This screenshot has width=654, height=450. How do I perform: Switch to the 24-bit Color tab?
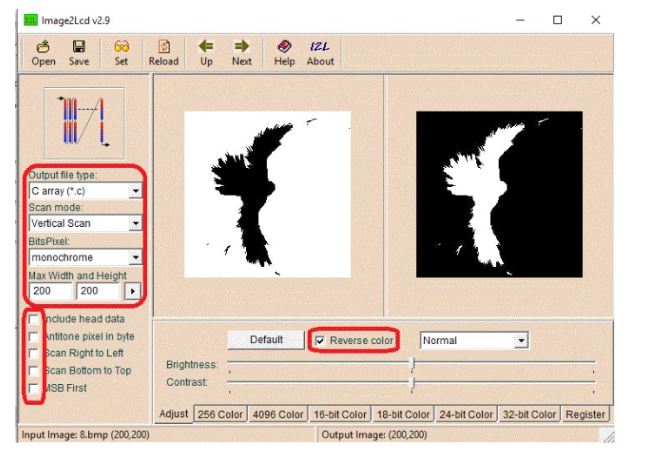pos(466,415)
